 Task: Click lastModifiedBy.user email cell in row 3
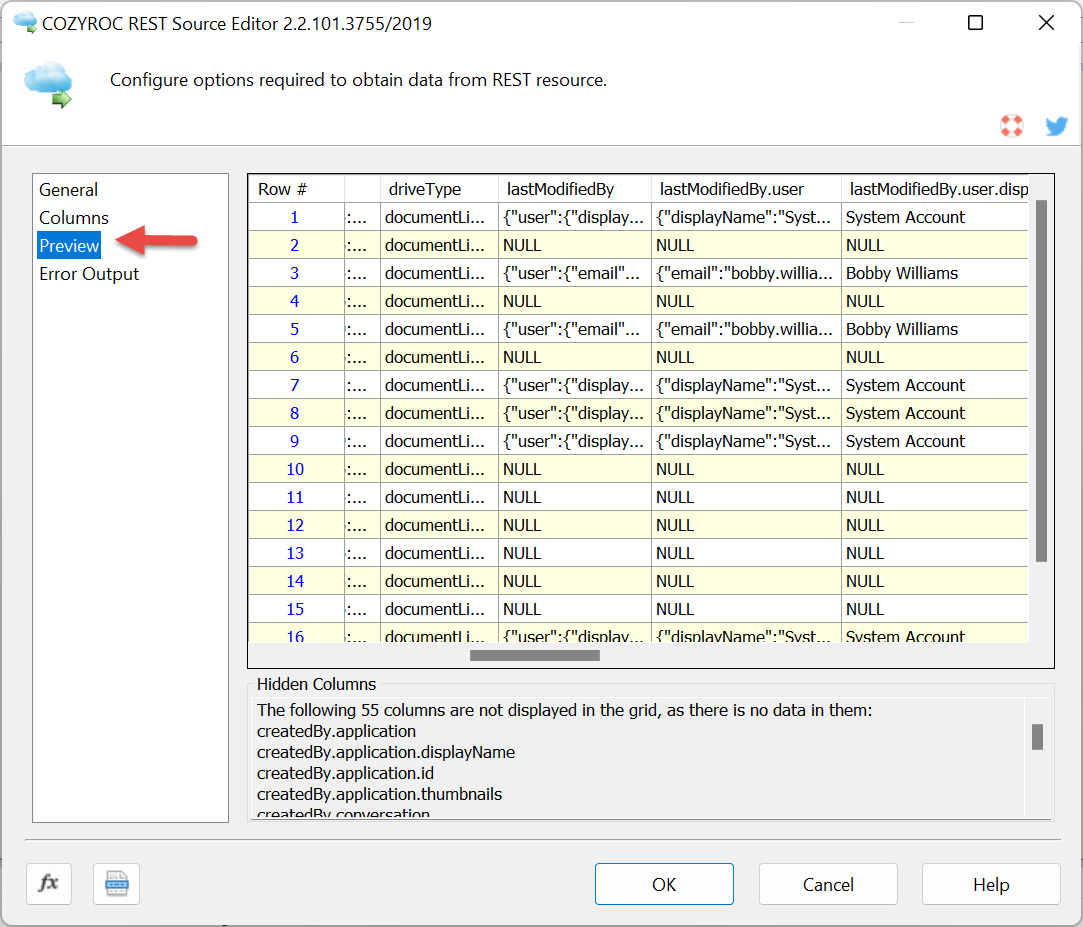pyautogui.click(x=746, y=274)
